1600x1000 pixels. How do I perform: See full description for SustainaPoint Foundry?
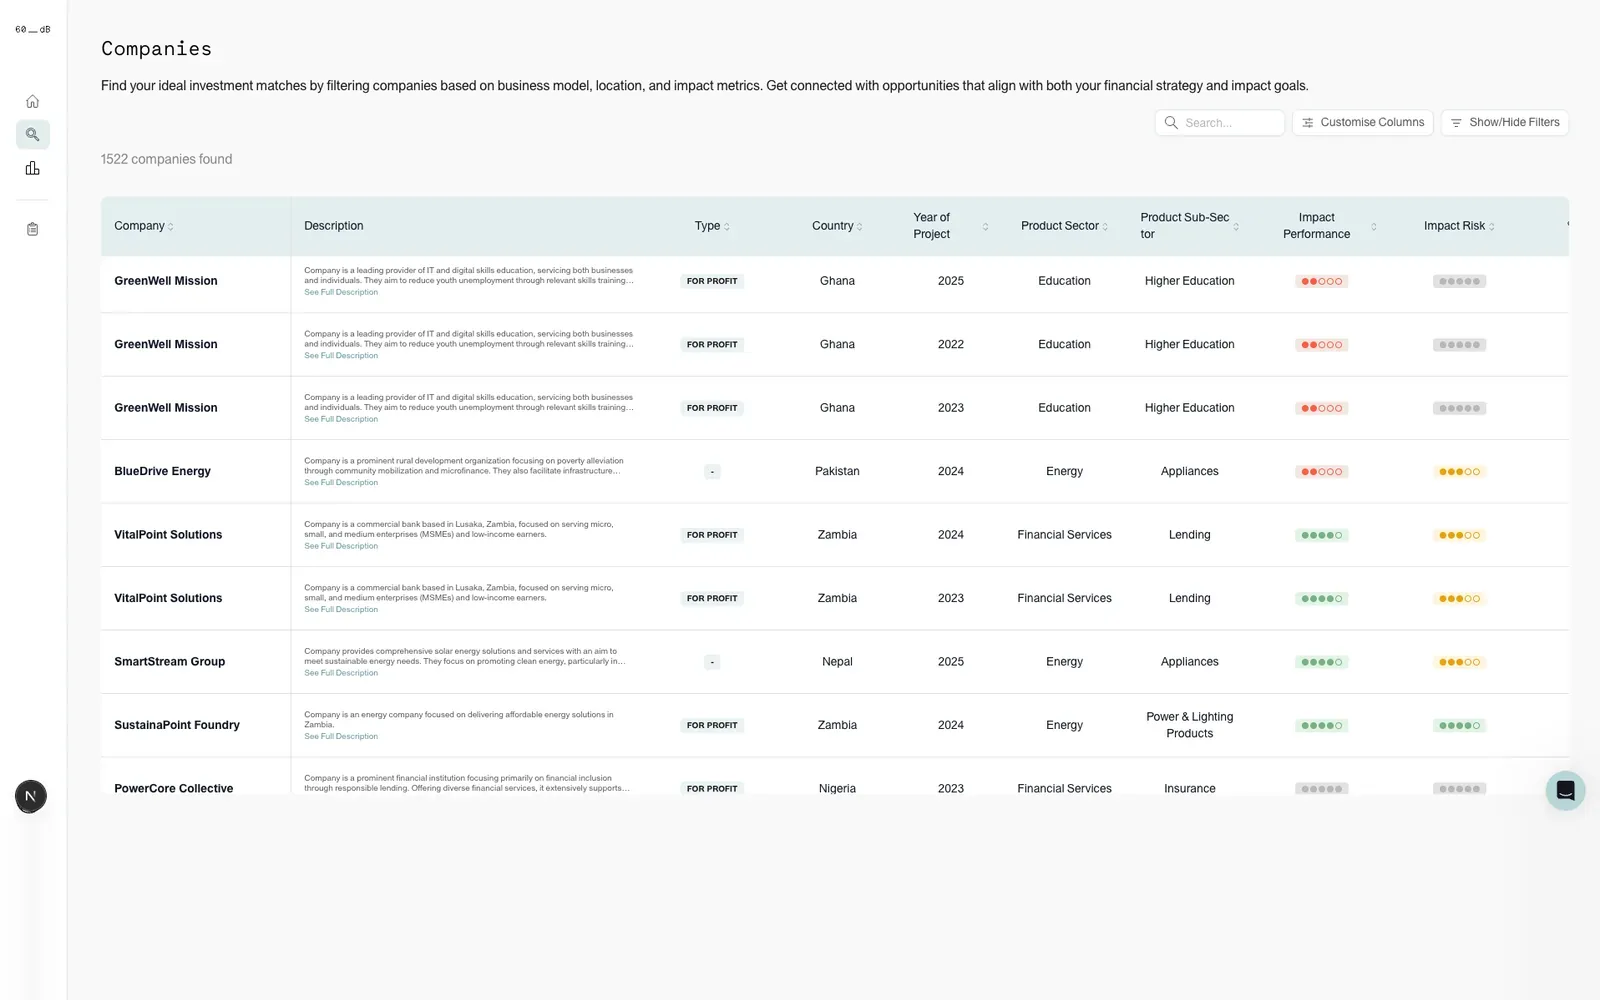tap(341, 737)
